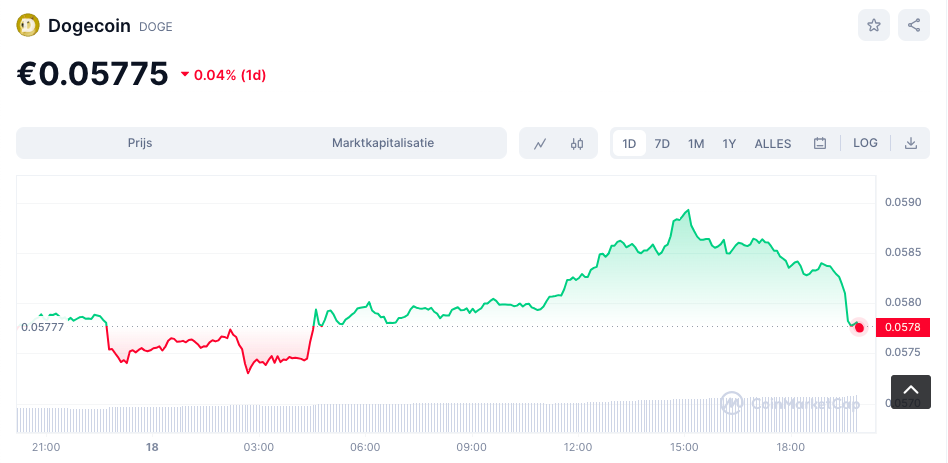Choose the 7D time range
948x463 pixels.
pos(663,144)
